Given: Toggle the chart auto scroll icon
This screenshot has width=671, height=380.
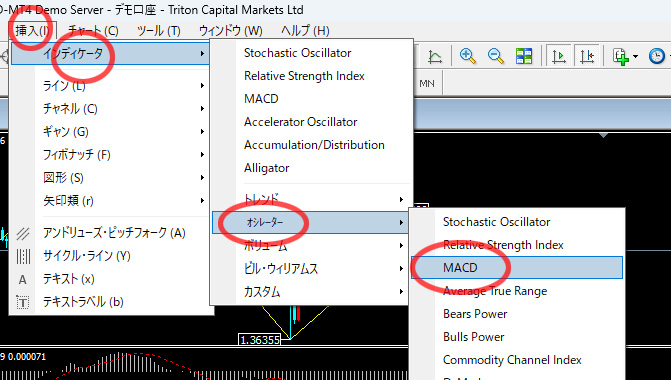Looking at the screenshot, I should (x=559, y=56).
